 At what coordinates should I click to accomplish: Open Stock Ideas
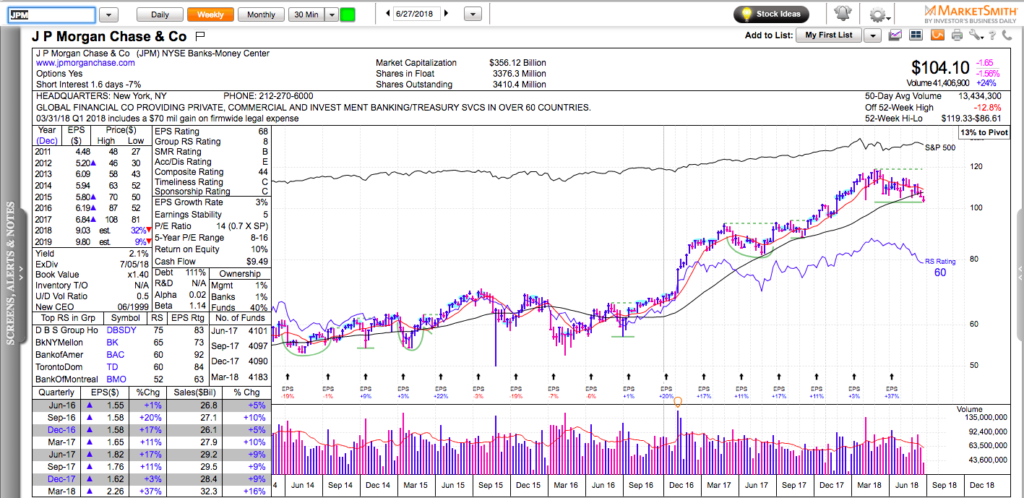tap(773, 14)
